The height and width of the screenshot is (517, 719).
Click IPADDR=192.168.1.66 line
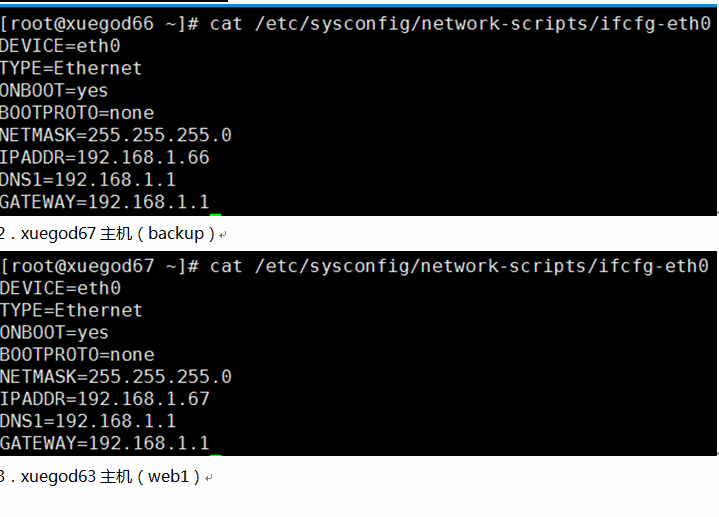click(105, 158)
